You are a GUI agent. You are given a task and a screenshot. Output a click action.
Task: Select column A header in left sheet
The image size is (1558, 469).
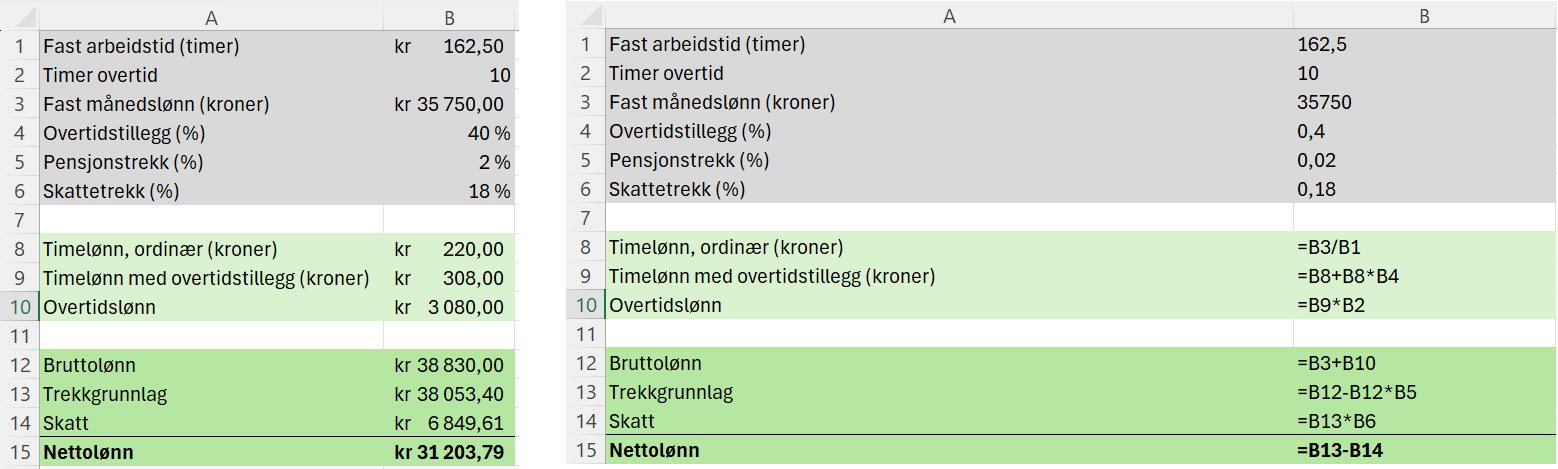click(211, 17)
